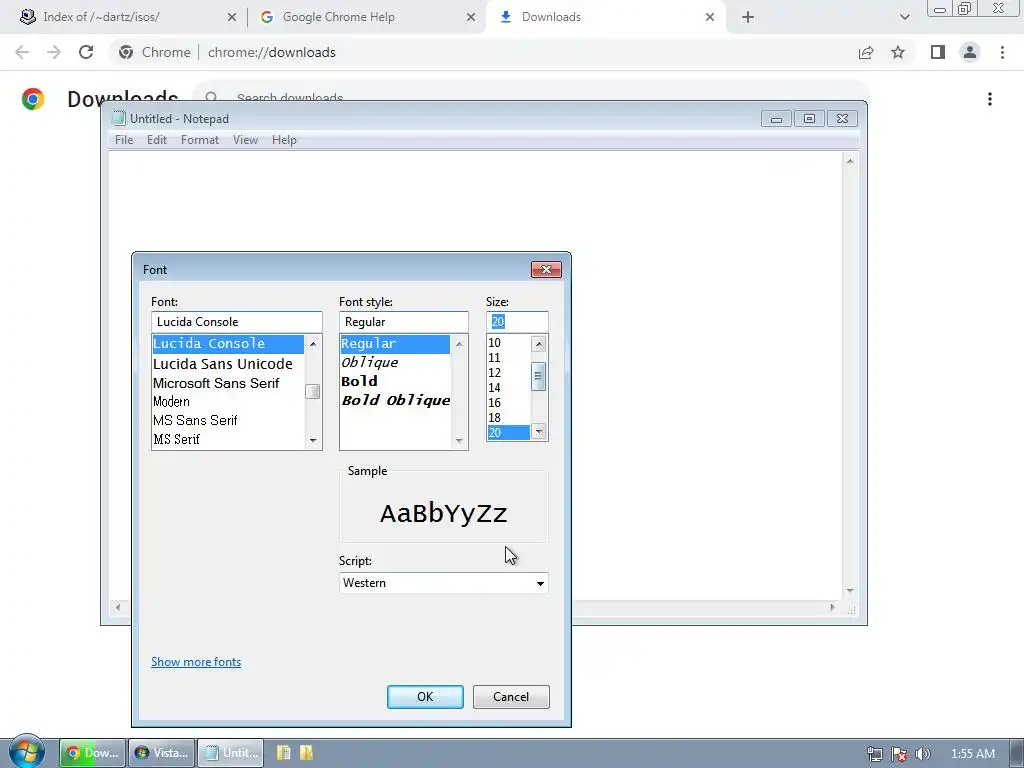Image resolution: width=1024 pixels, height=768 pixels.
Task: Open the Windows Start orb
Action: point(26,751)
